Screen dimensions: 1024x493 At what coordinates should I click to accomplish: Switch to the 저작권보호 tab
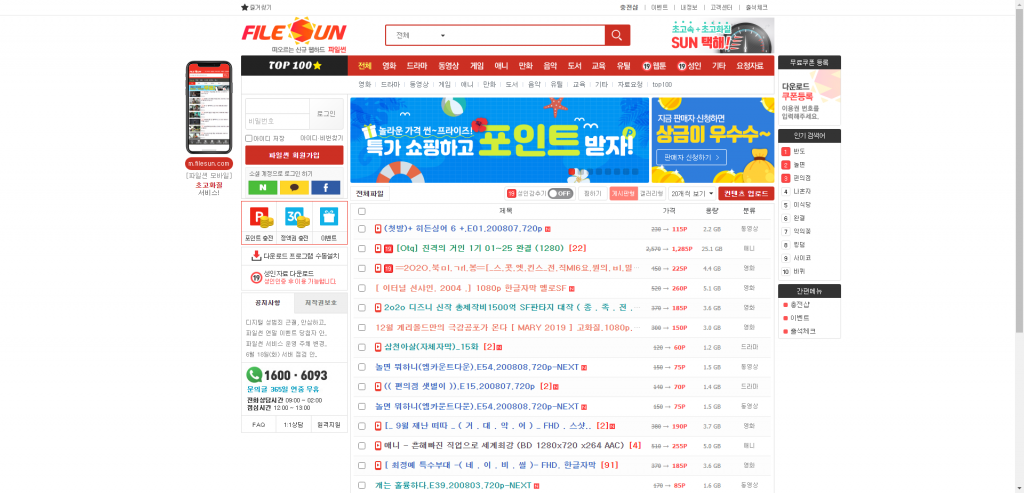(321, 303)
